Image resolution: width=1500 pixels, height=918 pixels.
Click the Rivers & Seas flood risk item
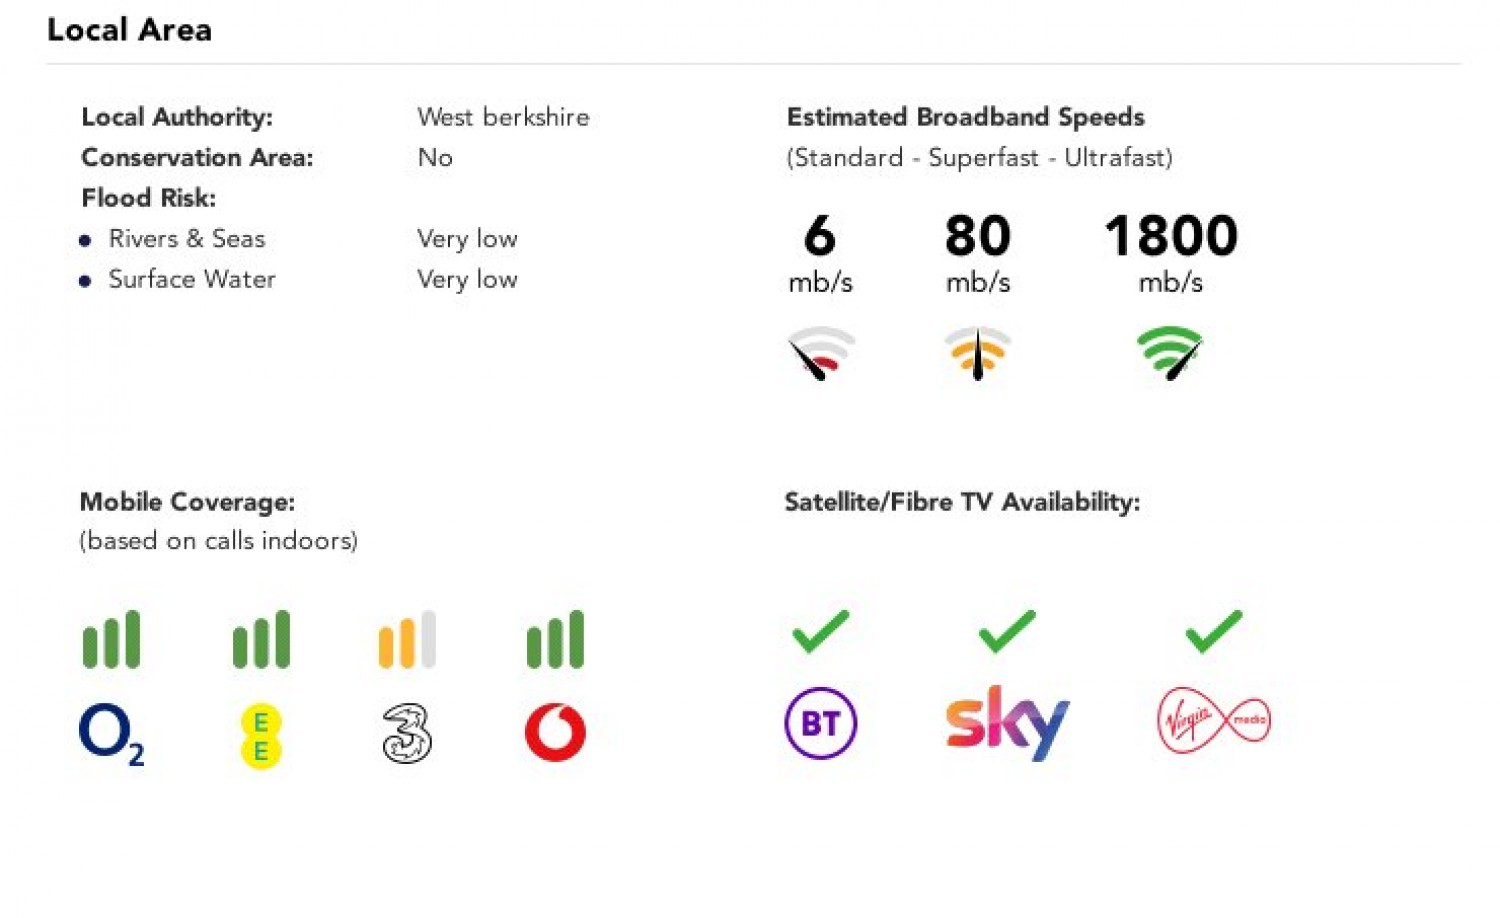coord(187,239)
